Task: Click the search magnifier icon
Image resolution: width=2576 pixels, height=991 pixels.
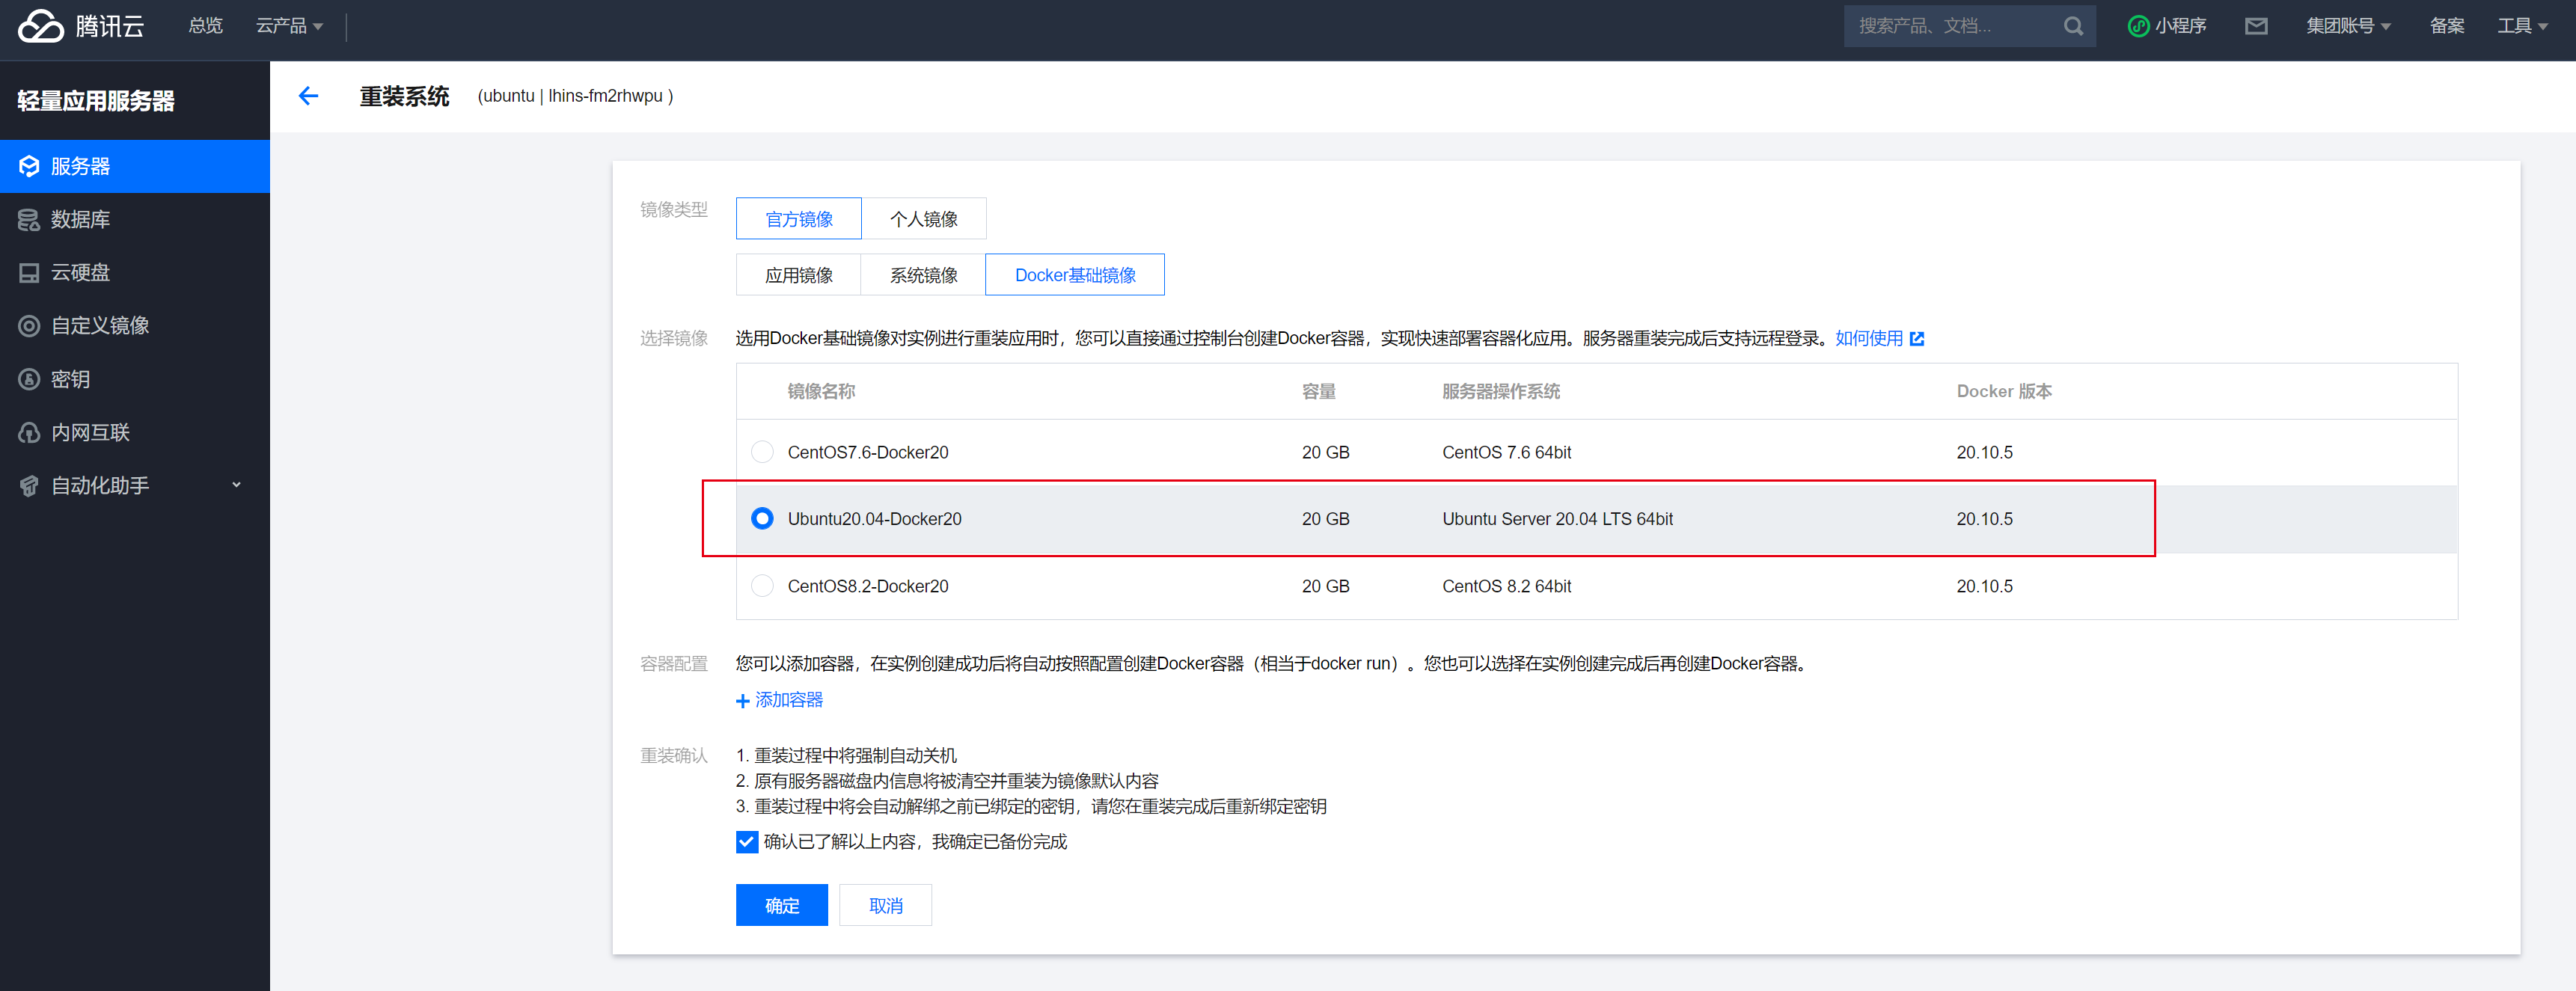Action: point(2073,26)
